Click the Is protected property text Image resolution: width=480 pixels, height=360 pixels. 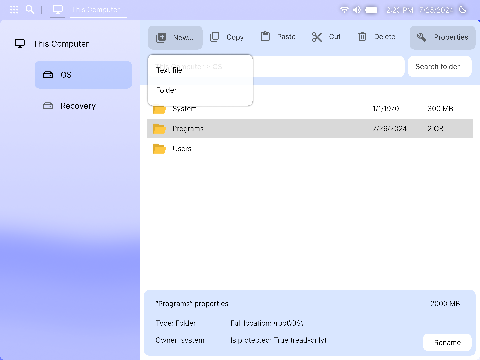click(x=278, y=340)
